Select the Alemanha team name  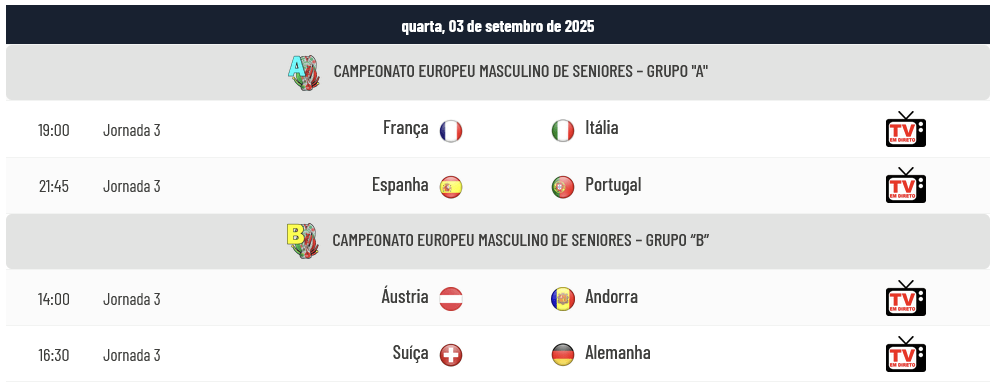point(617,353)
